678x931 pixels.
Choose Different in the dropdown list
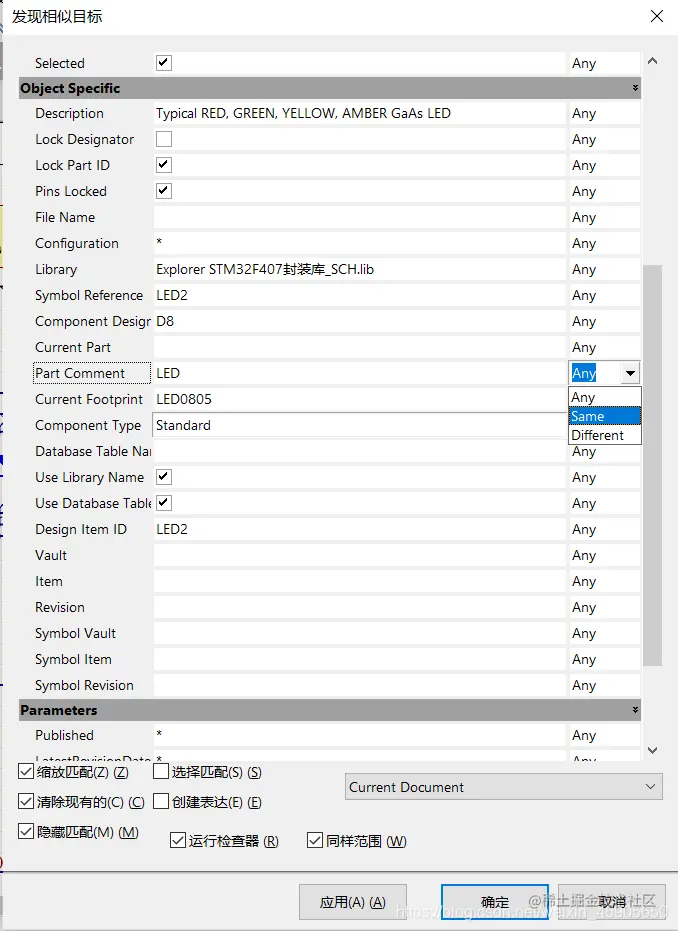tap(604, 435)
